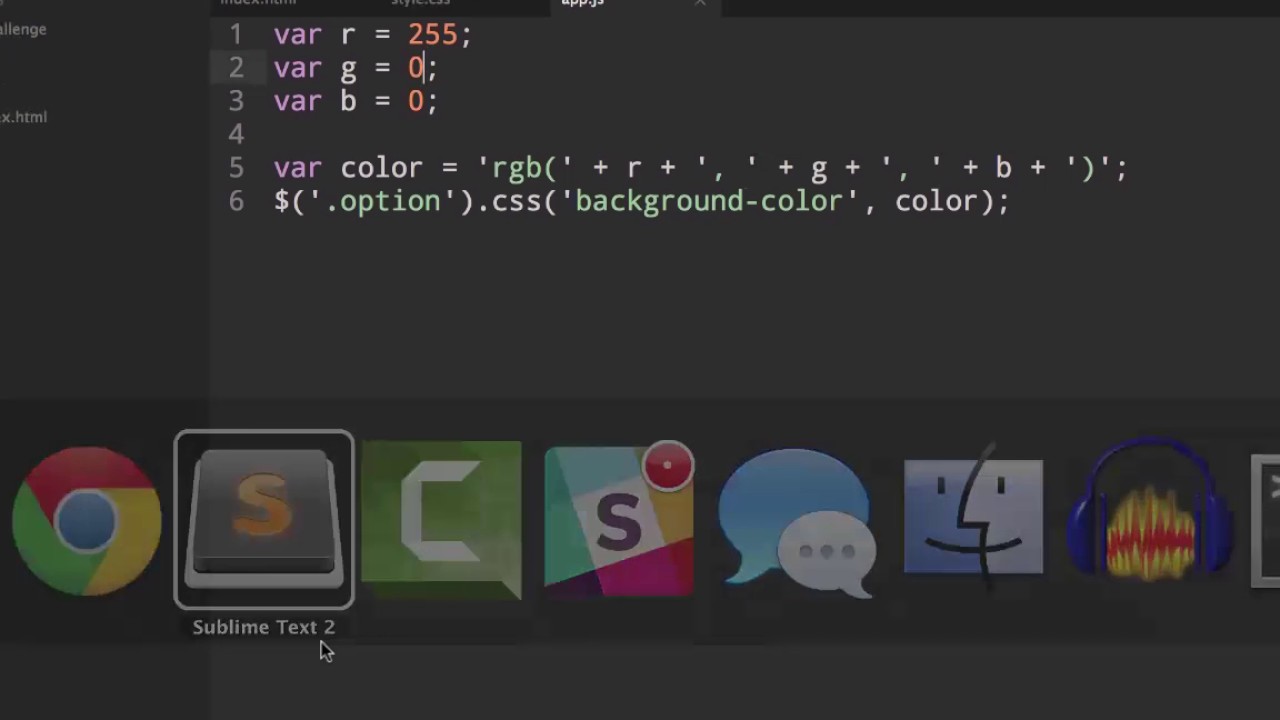Click the sidebar folder ending in 'allenge'

tap(23, 29)
